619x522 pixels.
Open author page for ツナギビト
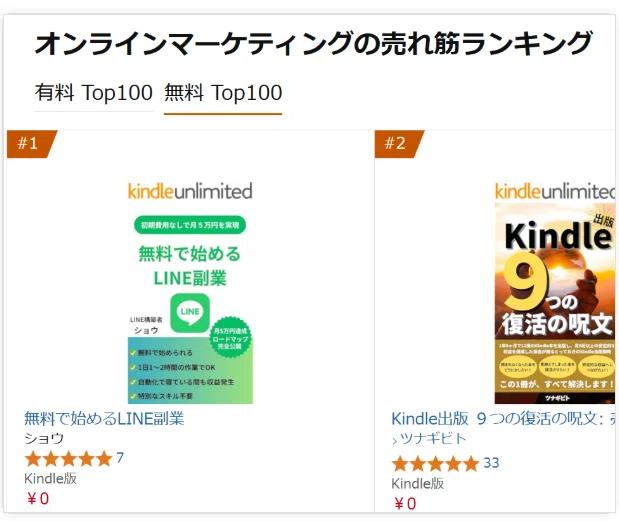click(x=433, y=438)
